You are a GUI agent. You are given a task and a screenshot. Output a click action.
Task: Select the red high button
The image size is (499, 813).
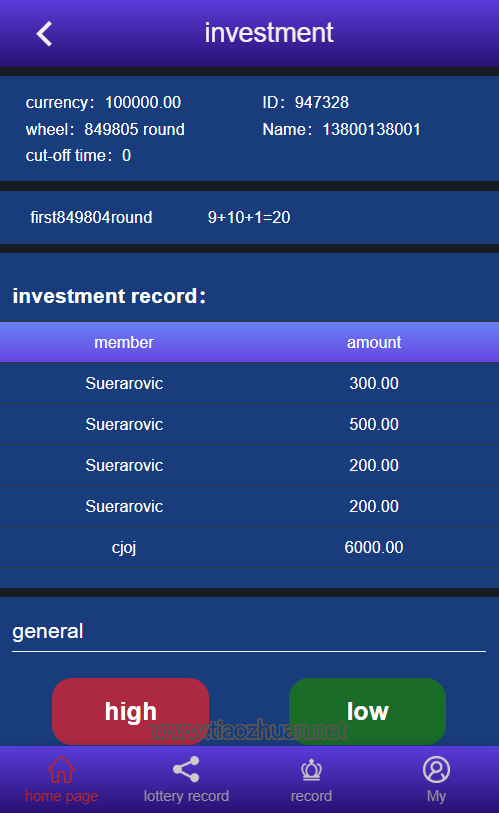131,711
